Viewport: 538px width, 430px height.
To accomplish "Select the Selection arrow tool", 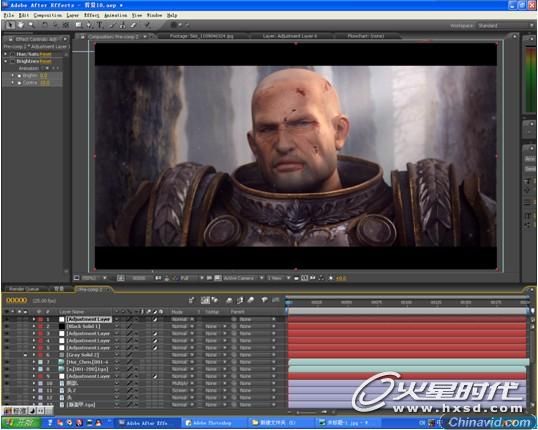I will point(10,25).
